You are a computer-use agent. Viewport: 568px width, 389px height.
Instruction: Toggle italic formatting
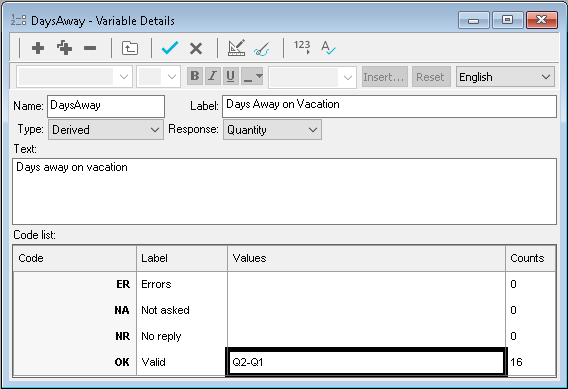pyautogui.click(x=213, y=76)
